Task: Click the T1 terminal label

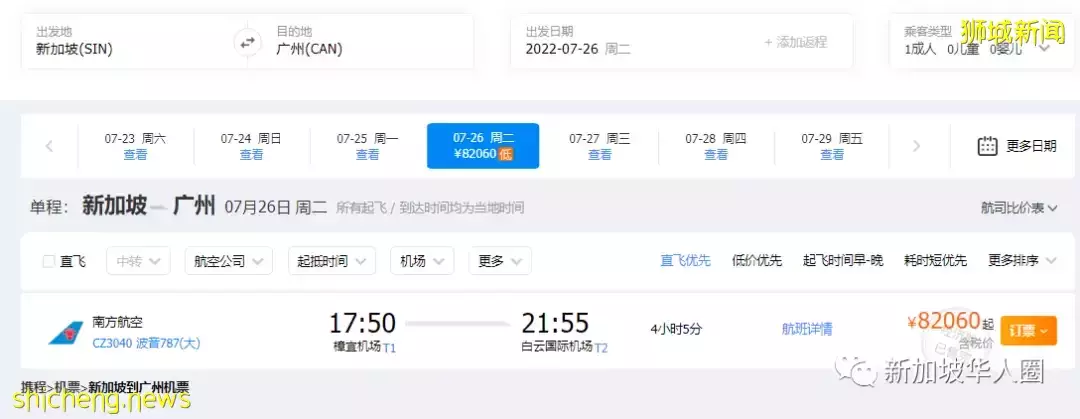Action: point(389,347)
